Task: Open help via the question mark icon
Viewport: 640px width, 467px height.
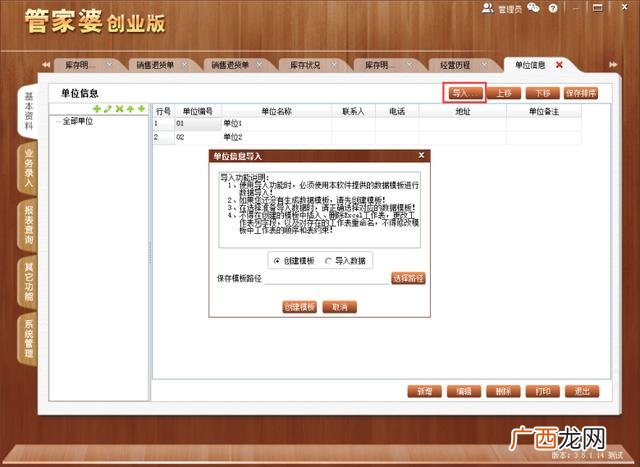Action: click(553, 8)
